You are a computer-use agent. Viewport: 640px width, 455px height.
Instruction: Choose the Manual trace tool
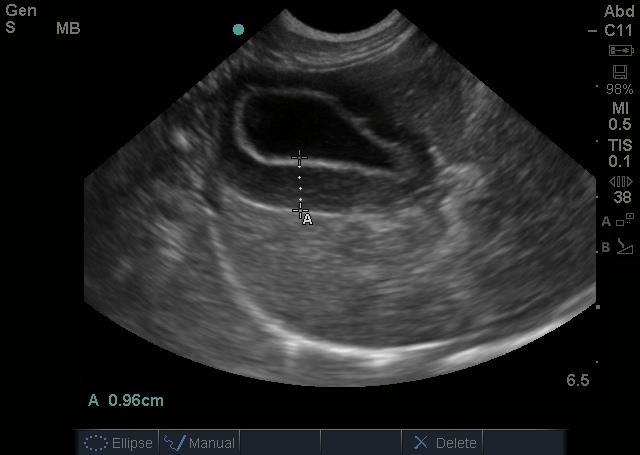pyautogui.click(x=199, y=443)
